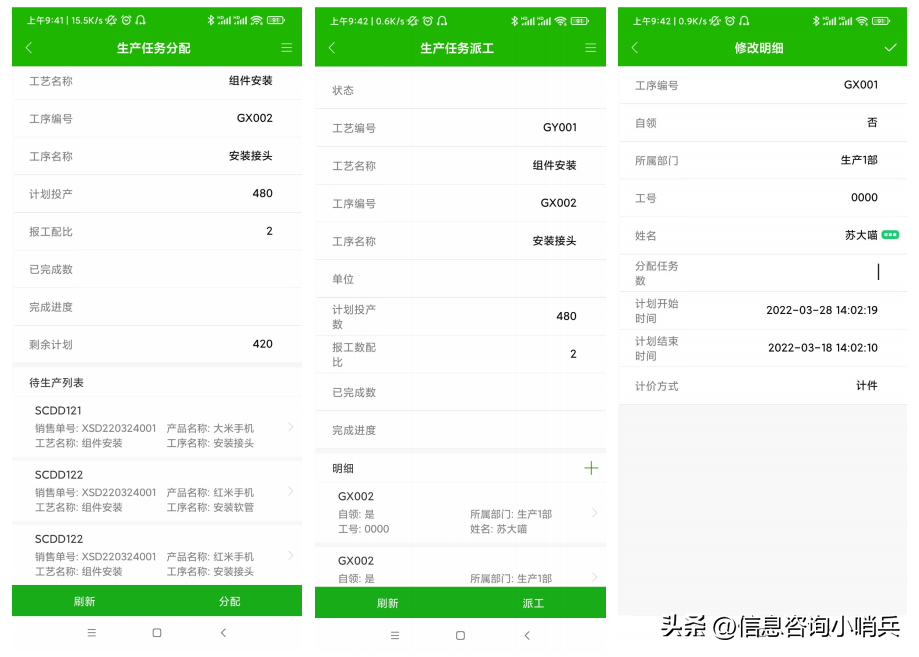
Task: Tap Android recents icon on 生产任务派工 screen
Action: click(x=395, y=635)
